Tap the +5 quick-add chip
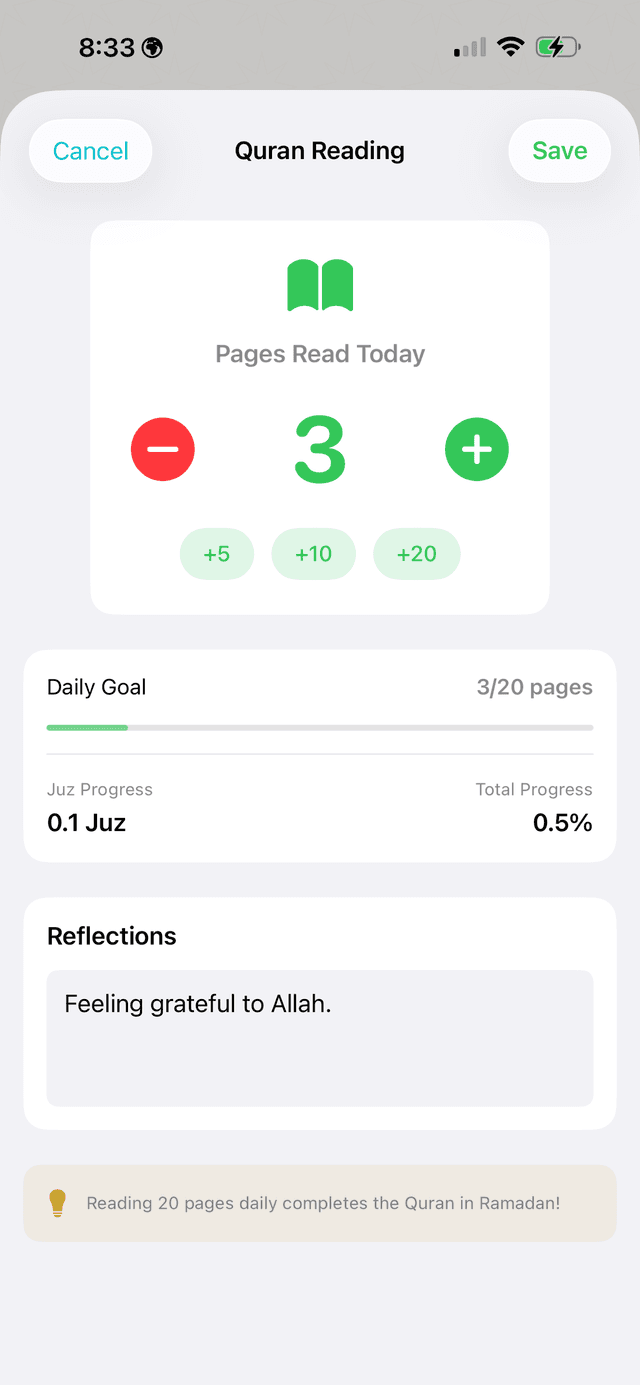Image resolution: width=640 pixels, height=1385 pixels. (x=217, y=553)
